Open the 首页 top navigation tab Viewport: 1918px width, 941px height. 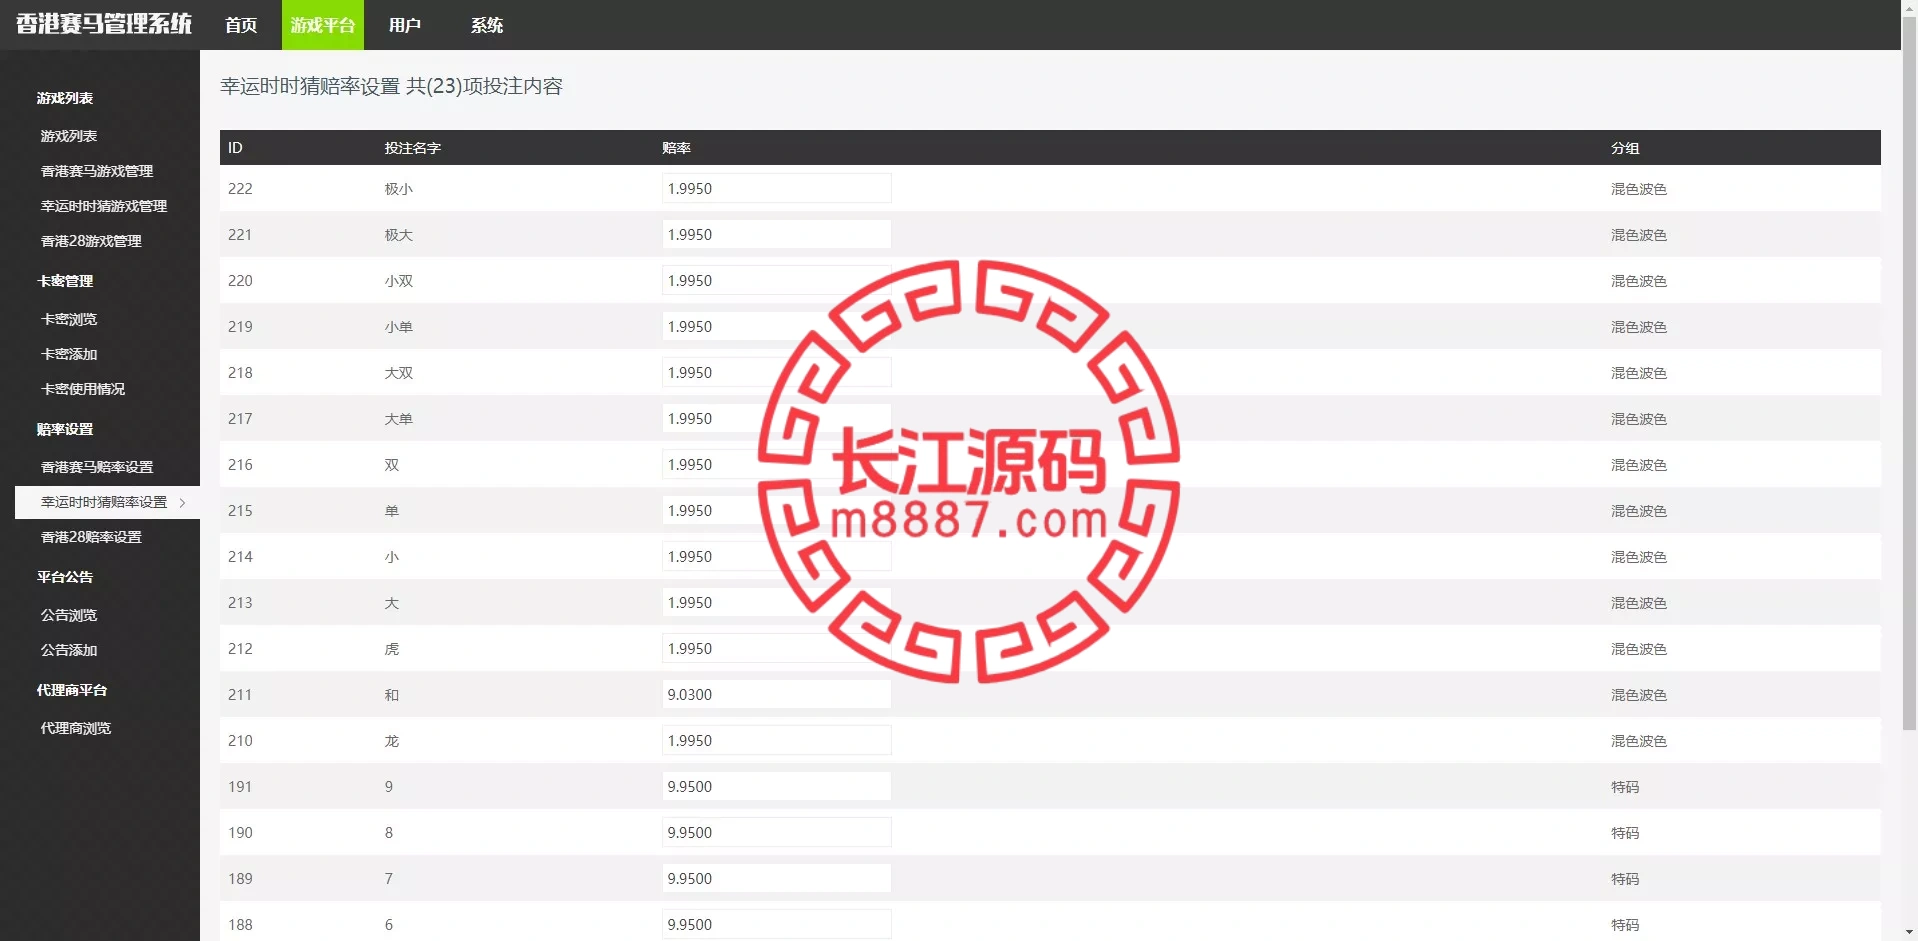(241, 25)
